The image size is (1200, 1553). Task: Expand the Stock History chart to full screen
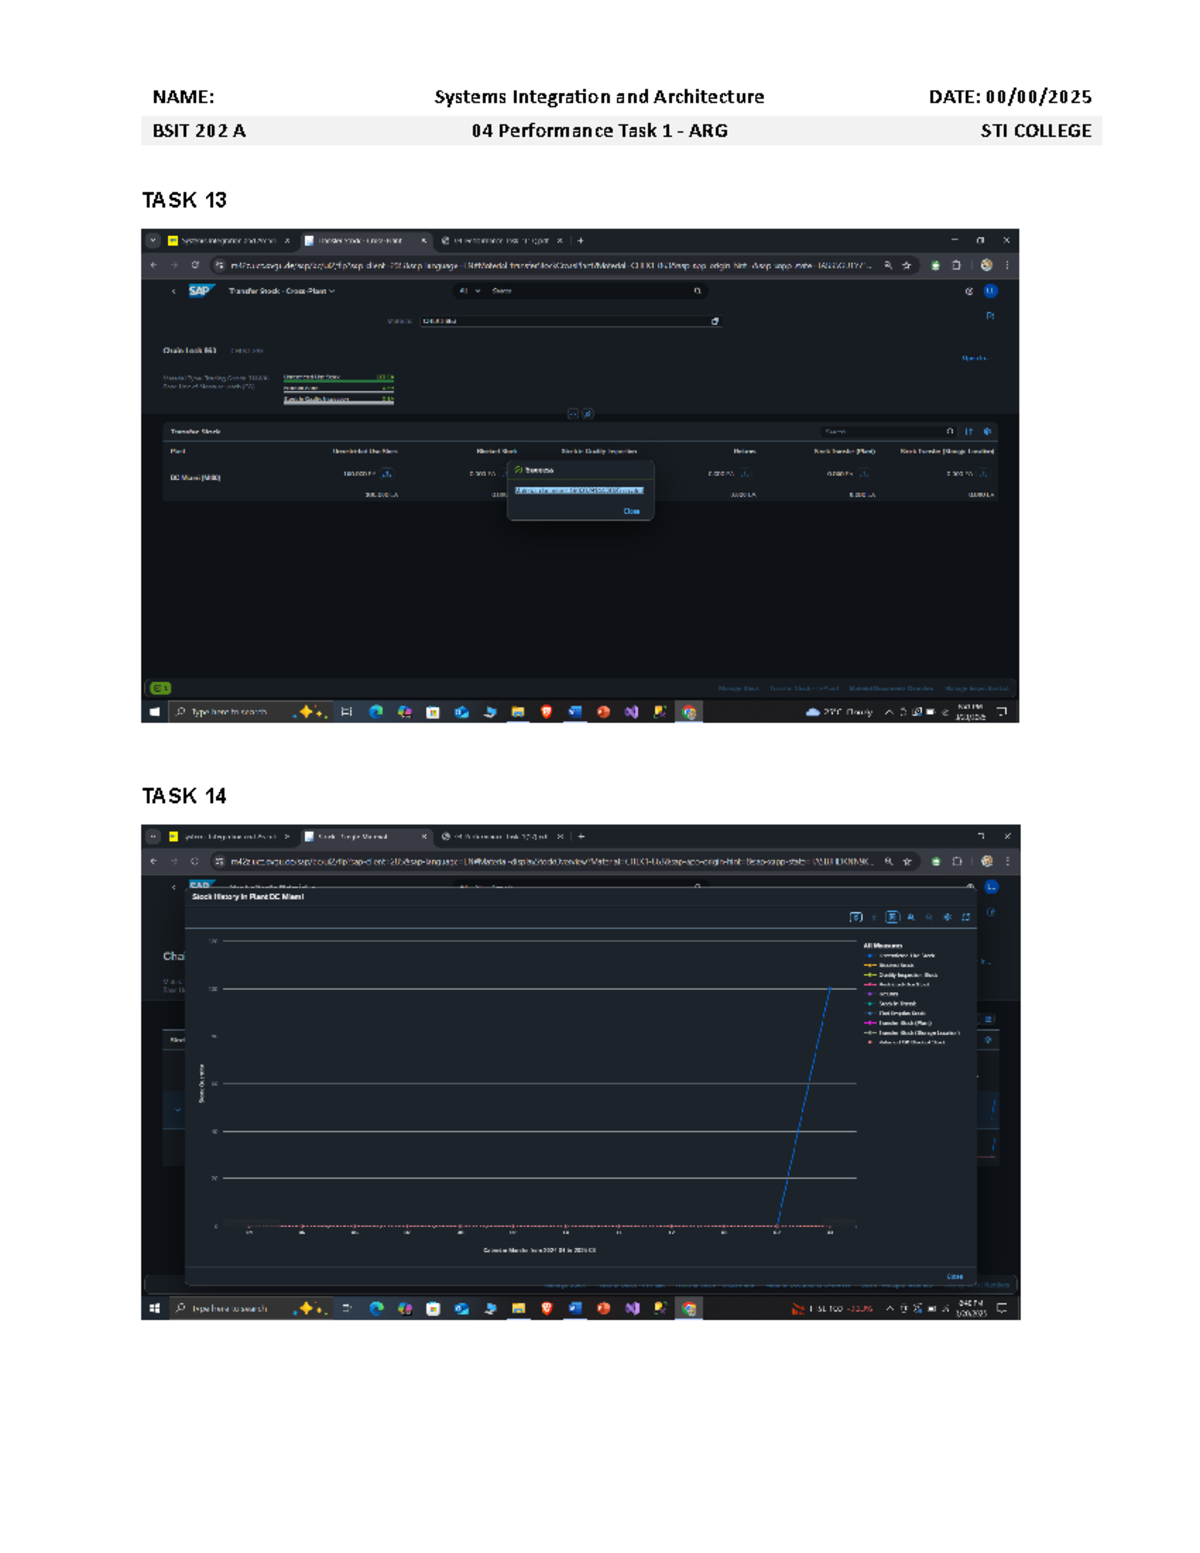[x=966, y=917]
